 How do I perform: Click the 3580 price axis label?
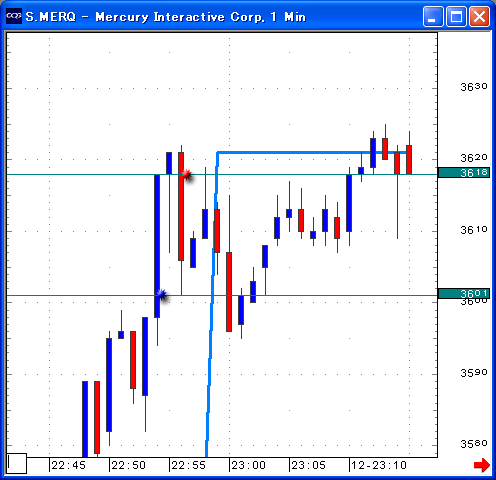[474, 444]
